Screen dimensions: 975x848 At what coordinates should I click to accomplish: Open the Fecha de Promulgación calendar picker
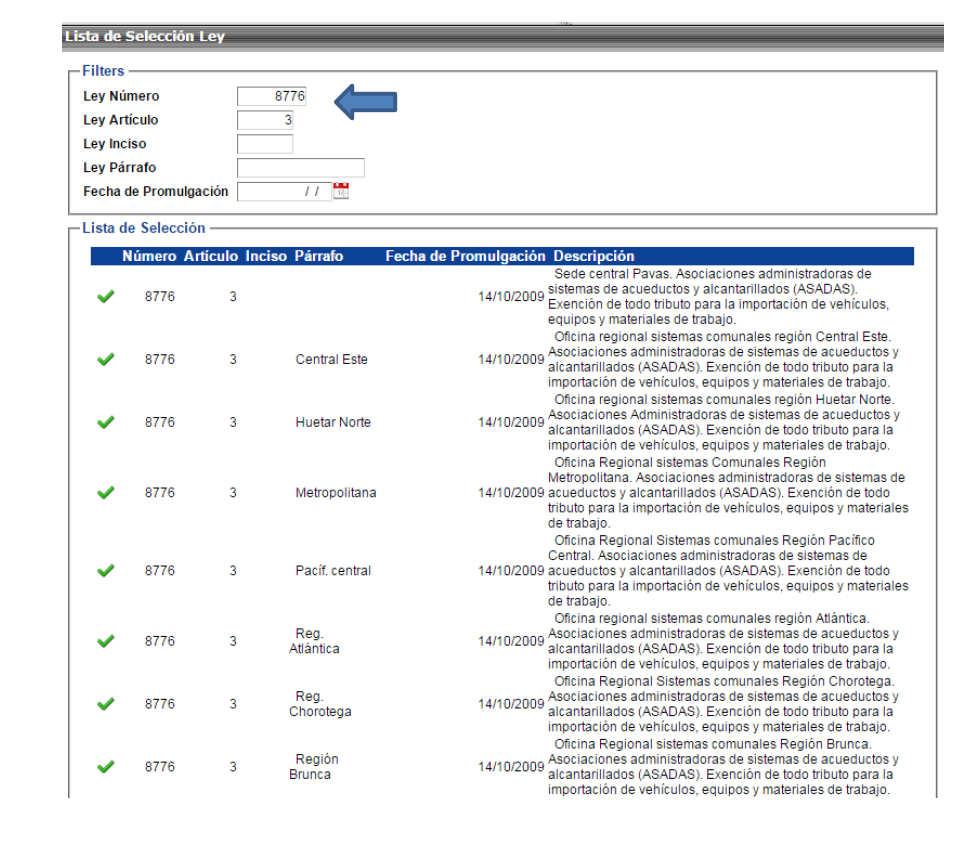[341, 191]
